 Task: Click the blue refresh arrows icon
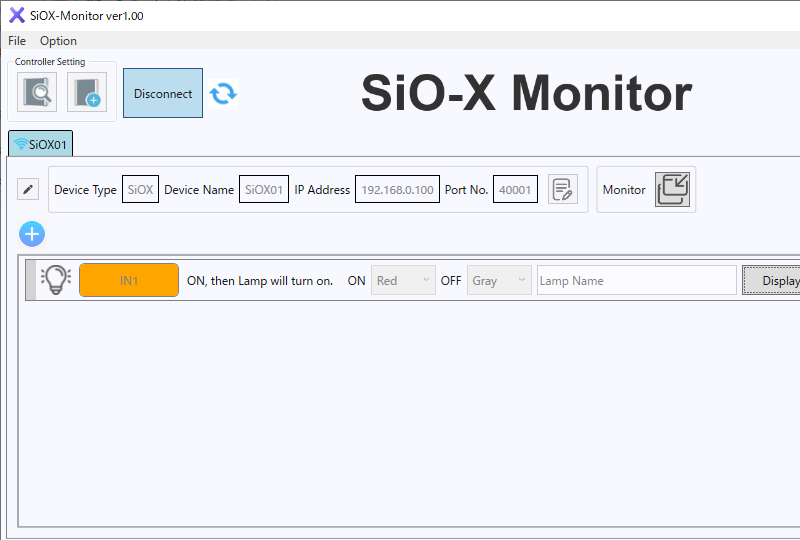coord(223,93)
